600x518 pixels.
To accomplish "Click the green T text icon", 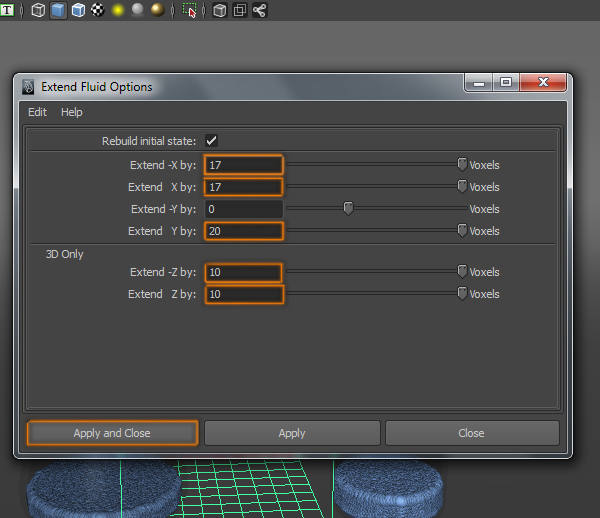I will pos(8,11).
